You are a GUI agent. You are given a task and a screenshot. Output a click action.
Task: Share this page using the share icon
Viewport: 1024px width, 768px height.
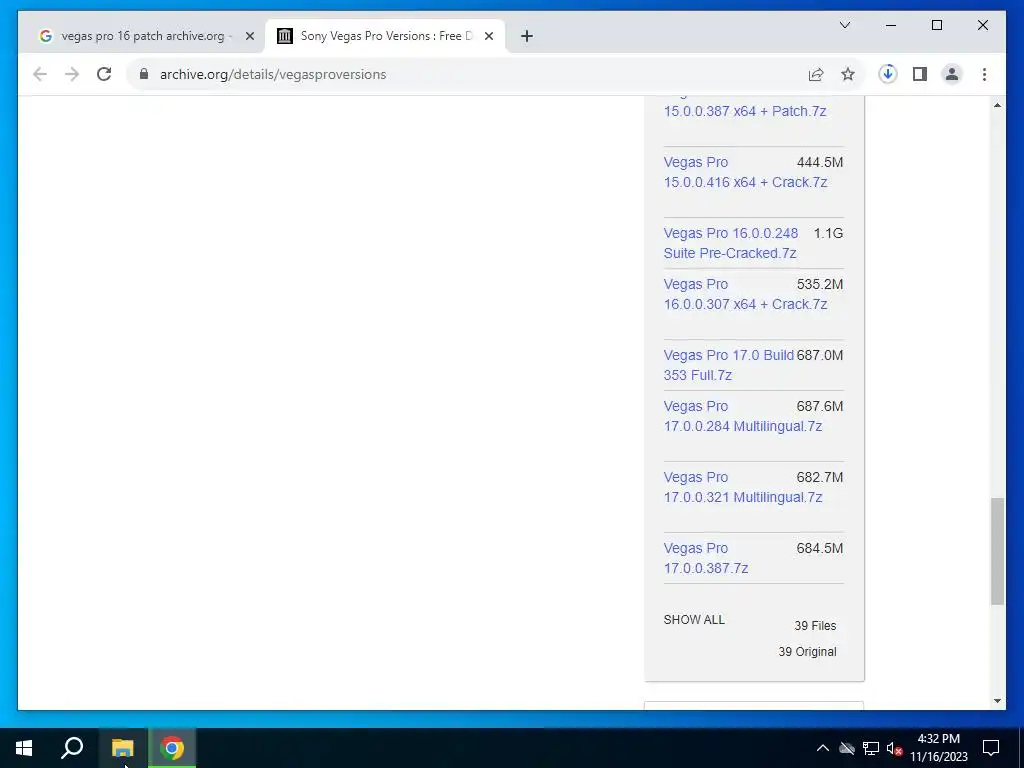coord(816,74)
